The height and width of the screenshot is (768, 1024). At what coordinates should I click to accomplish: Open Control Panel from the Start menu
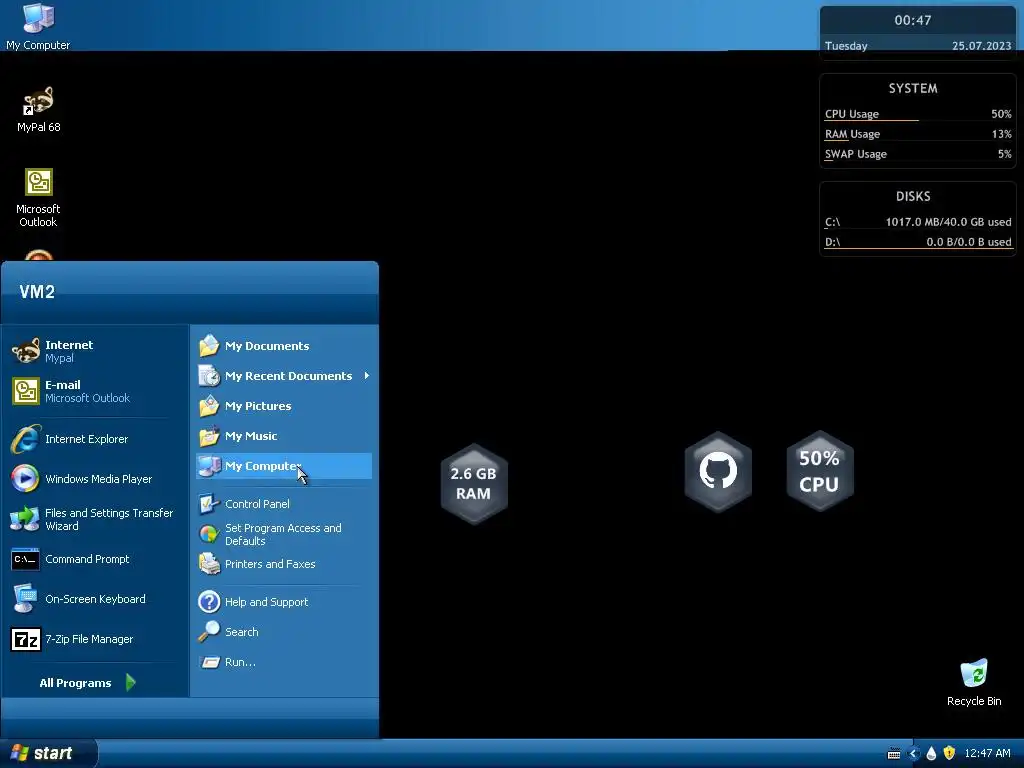coord(283,504)
